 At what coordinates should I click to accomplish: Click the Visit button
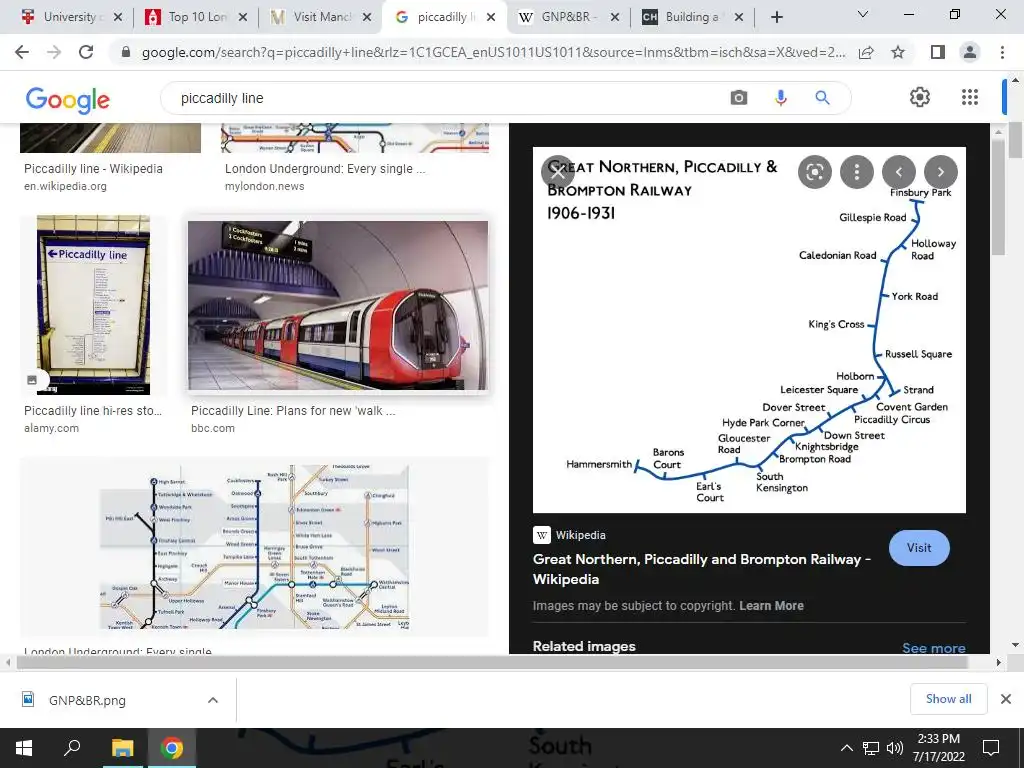pyautogui.click(x=919, y=548)
